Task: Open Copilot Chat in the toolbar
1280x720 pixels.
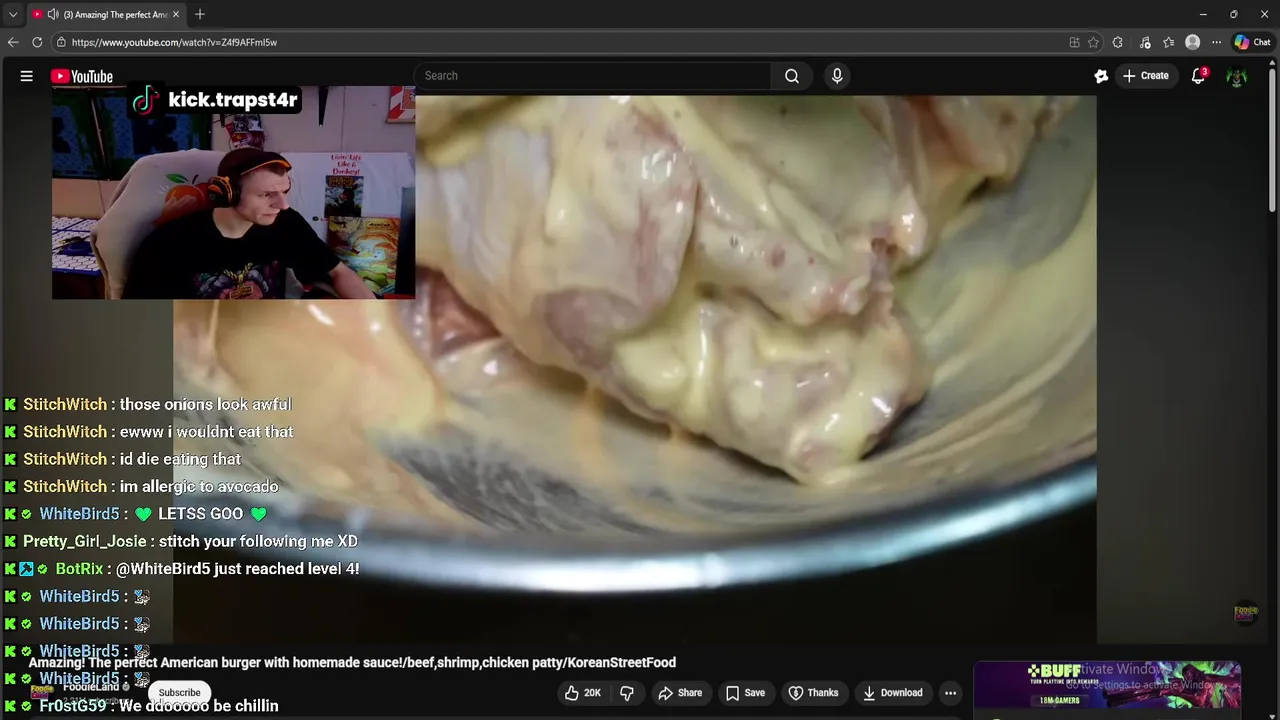Action: [x=1252, y=42]
